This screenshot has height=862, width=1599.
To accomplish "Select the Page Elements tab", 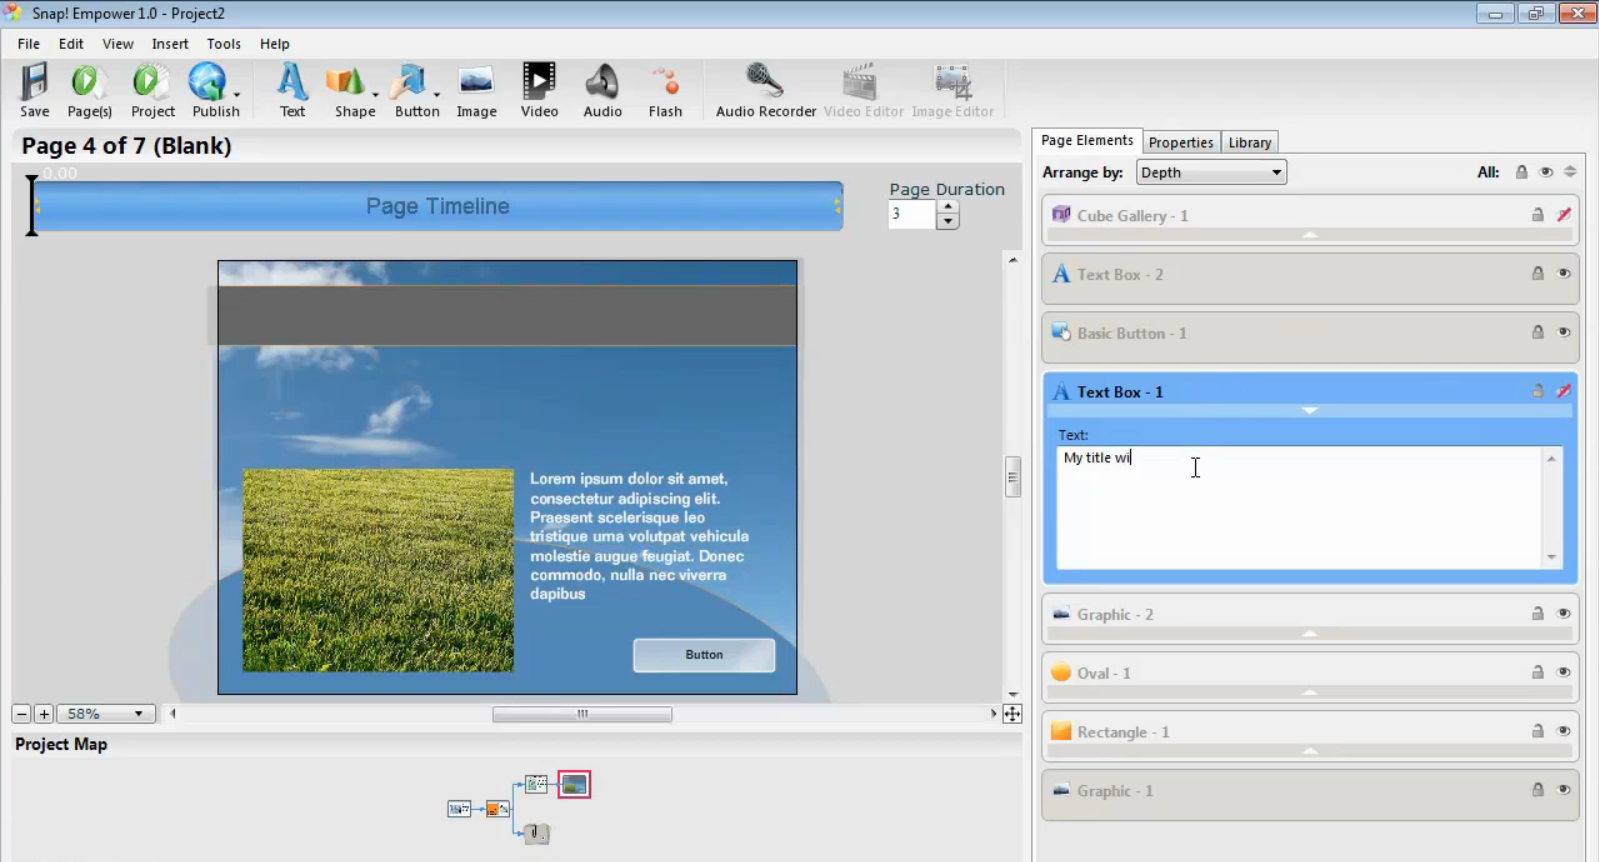I will pos(1087,140).
